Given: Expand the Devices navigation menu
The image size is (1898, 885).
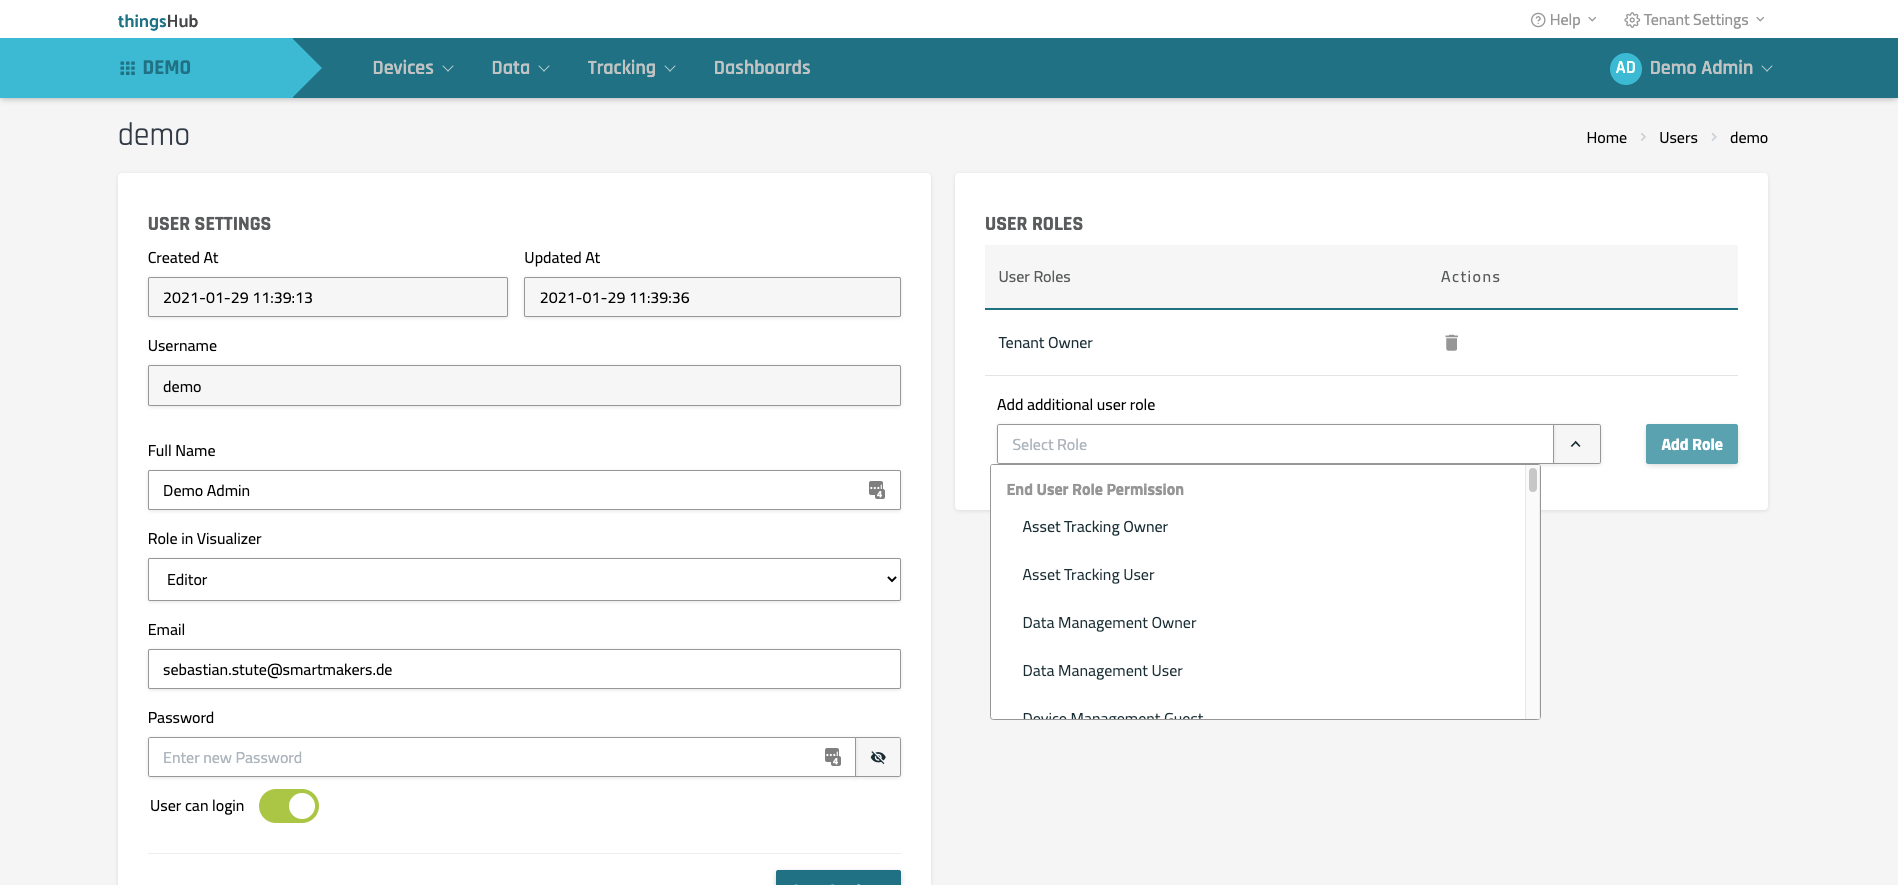Looking at the screenshot, I should 412,68.
